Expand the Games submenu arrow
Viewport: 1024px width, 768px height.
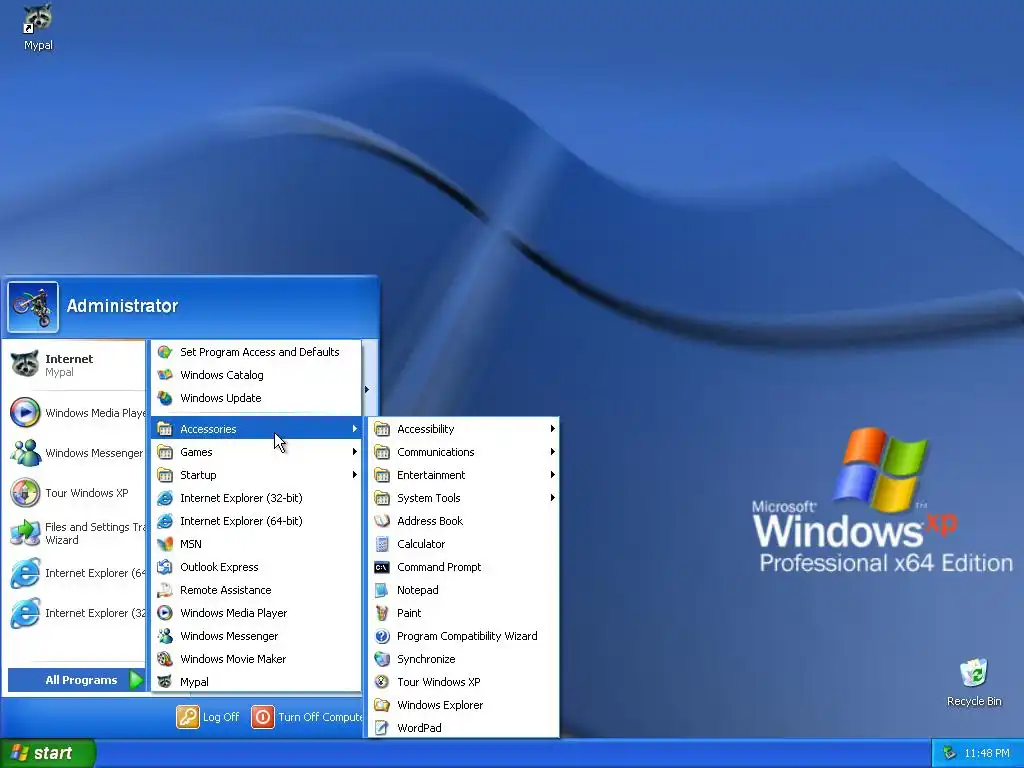pos(355,452)
